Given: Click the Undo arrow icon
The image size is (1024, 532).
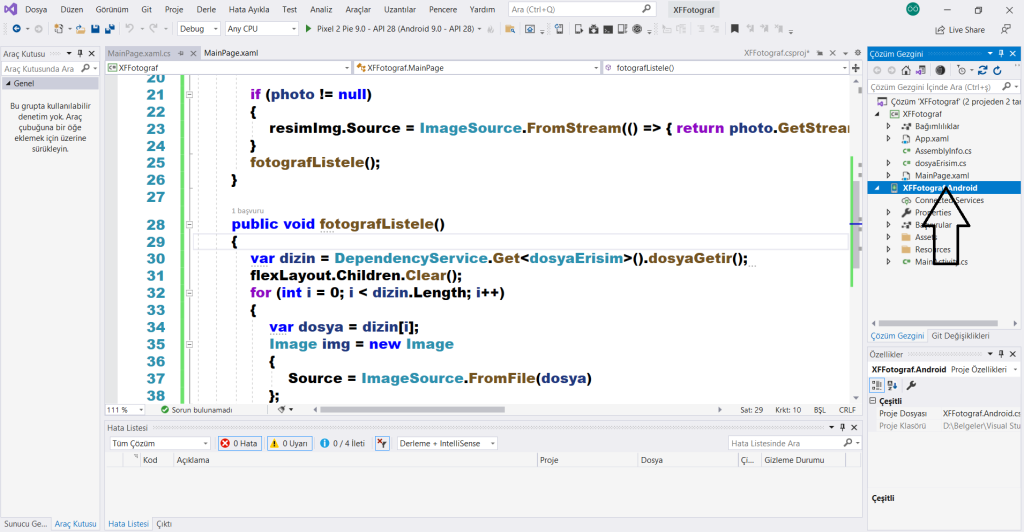Looking at the screenshot, I should point(129,29).
